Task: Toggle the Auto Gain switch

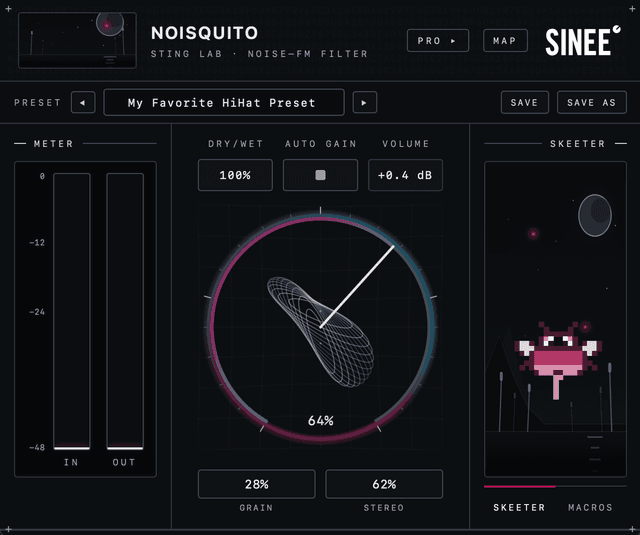Action: pyautogui.click(x=320, y=175)
